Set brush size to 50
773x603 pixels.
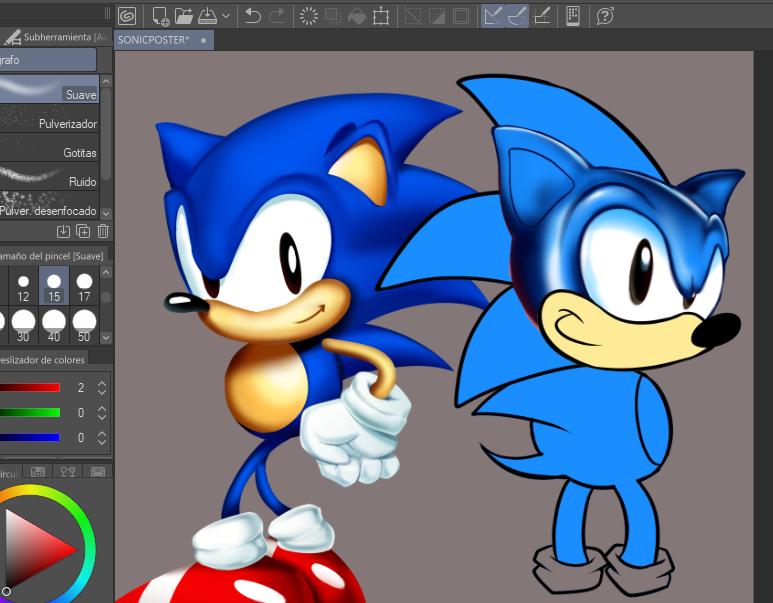coord(84,325)
